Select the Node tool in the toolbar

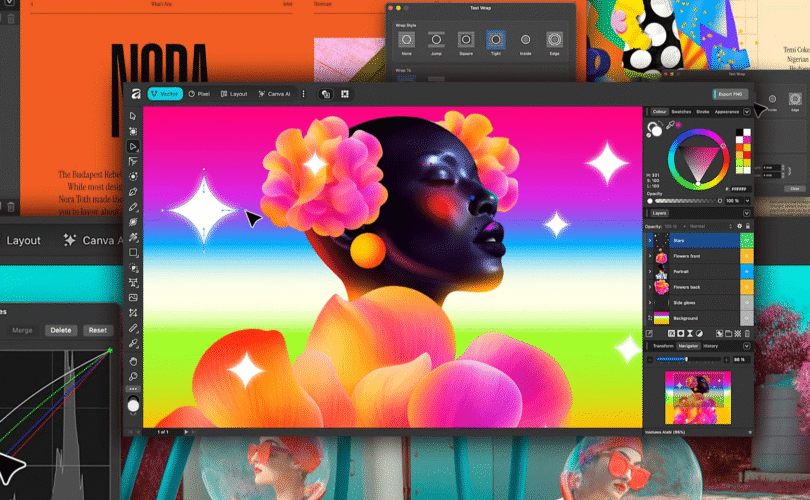[x=133, y=146]
